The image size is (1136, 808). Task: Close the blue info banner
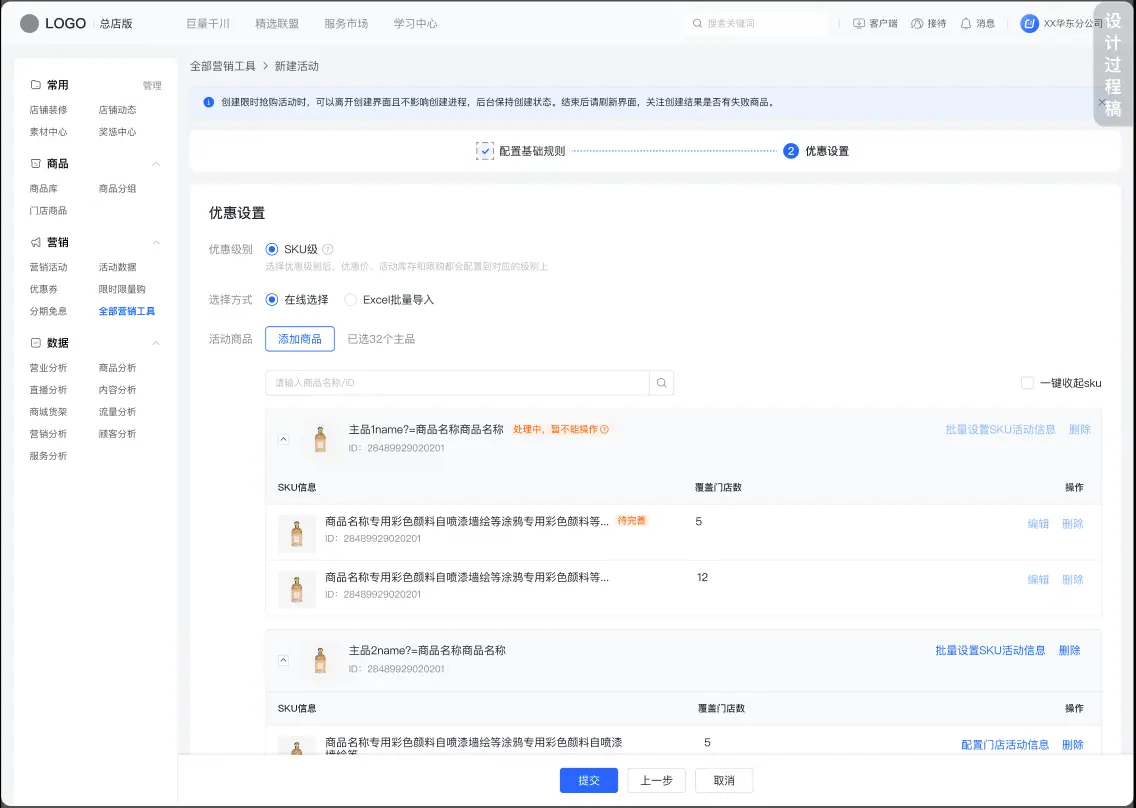pyautogui.click(x=1102, y=102)
